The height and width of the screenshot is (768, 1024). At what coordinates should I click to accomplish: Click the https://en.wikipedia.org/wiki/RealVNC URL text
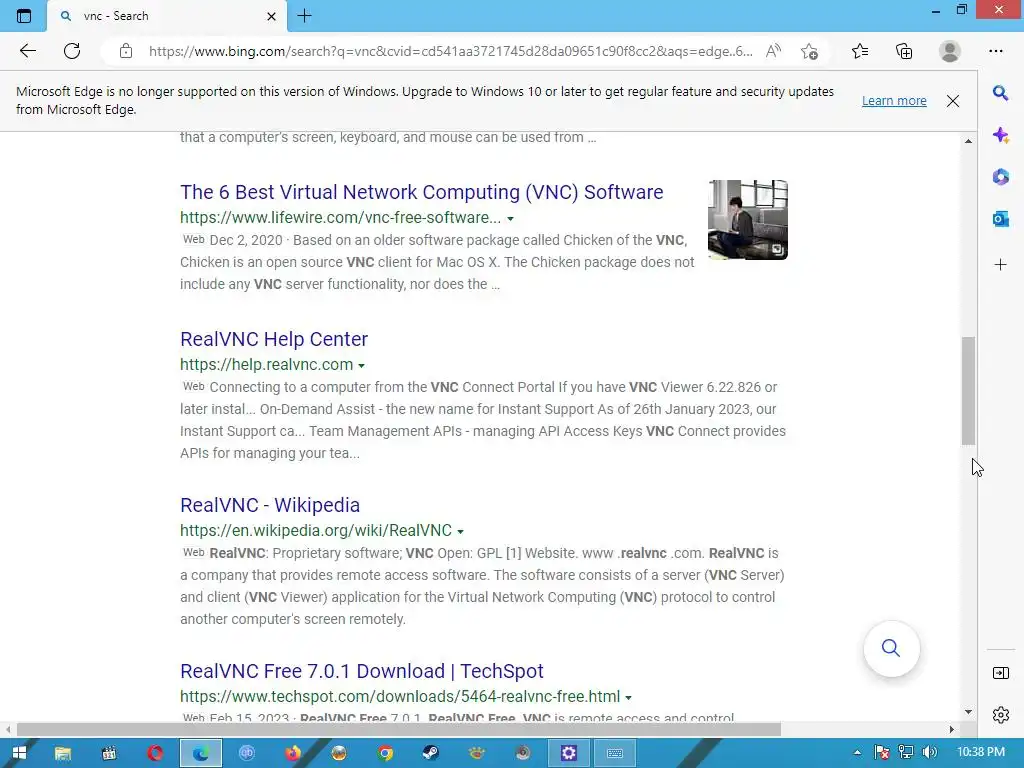pyautogui.click(x=316, y=530)
